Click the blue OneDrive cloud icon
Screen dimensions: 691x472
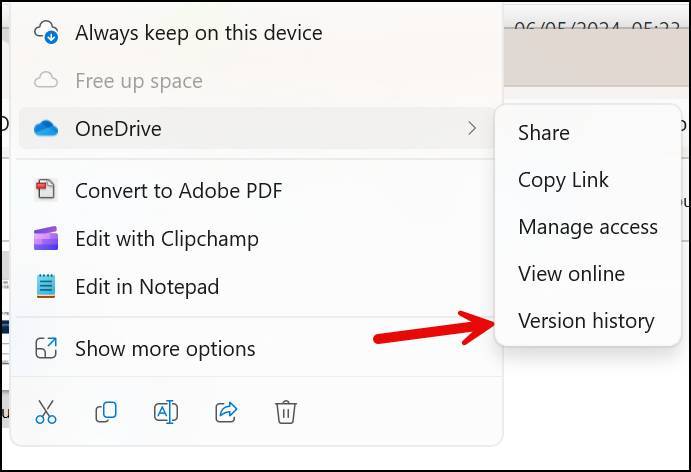(46, 128)
